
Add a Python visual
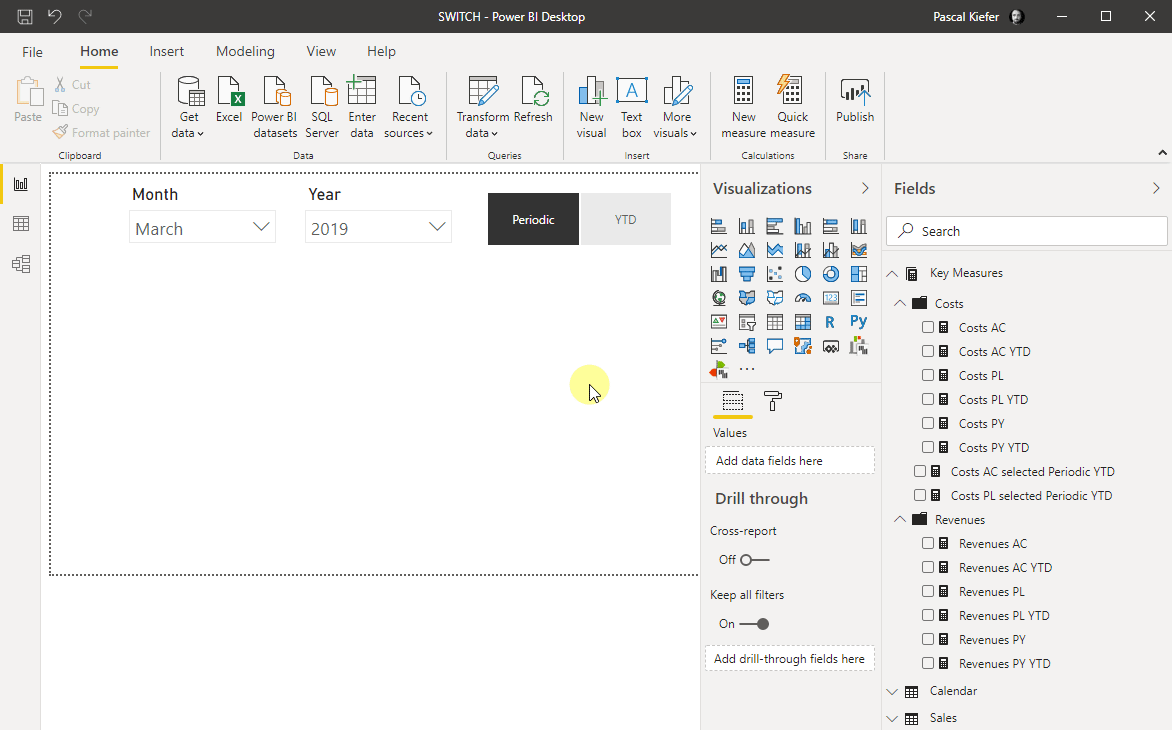click(x=859, y=322)
